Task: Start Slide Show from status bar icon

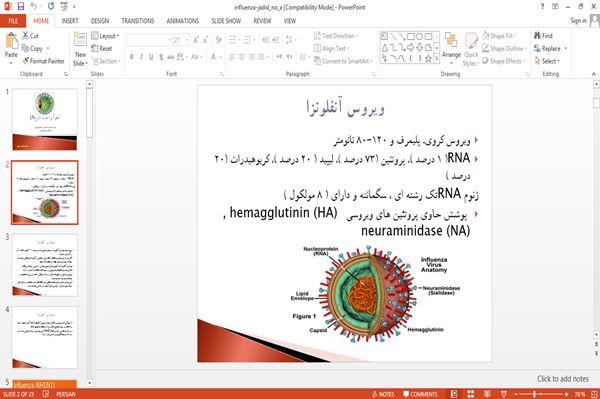Action: coord(504,394)
